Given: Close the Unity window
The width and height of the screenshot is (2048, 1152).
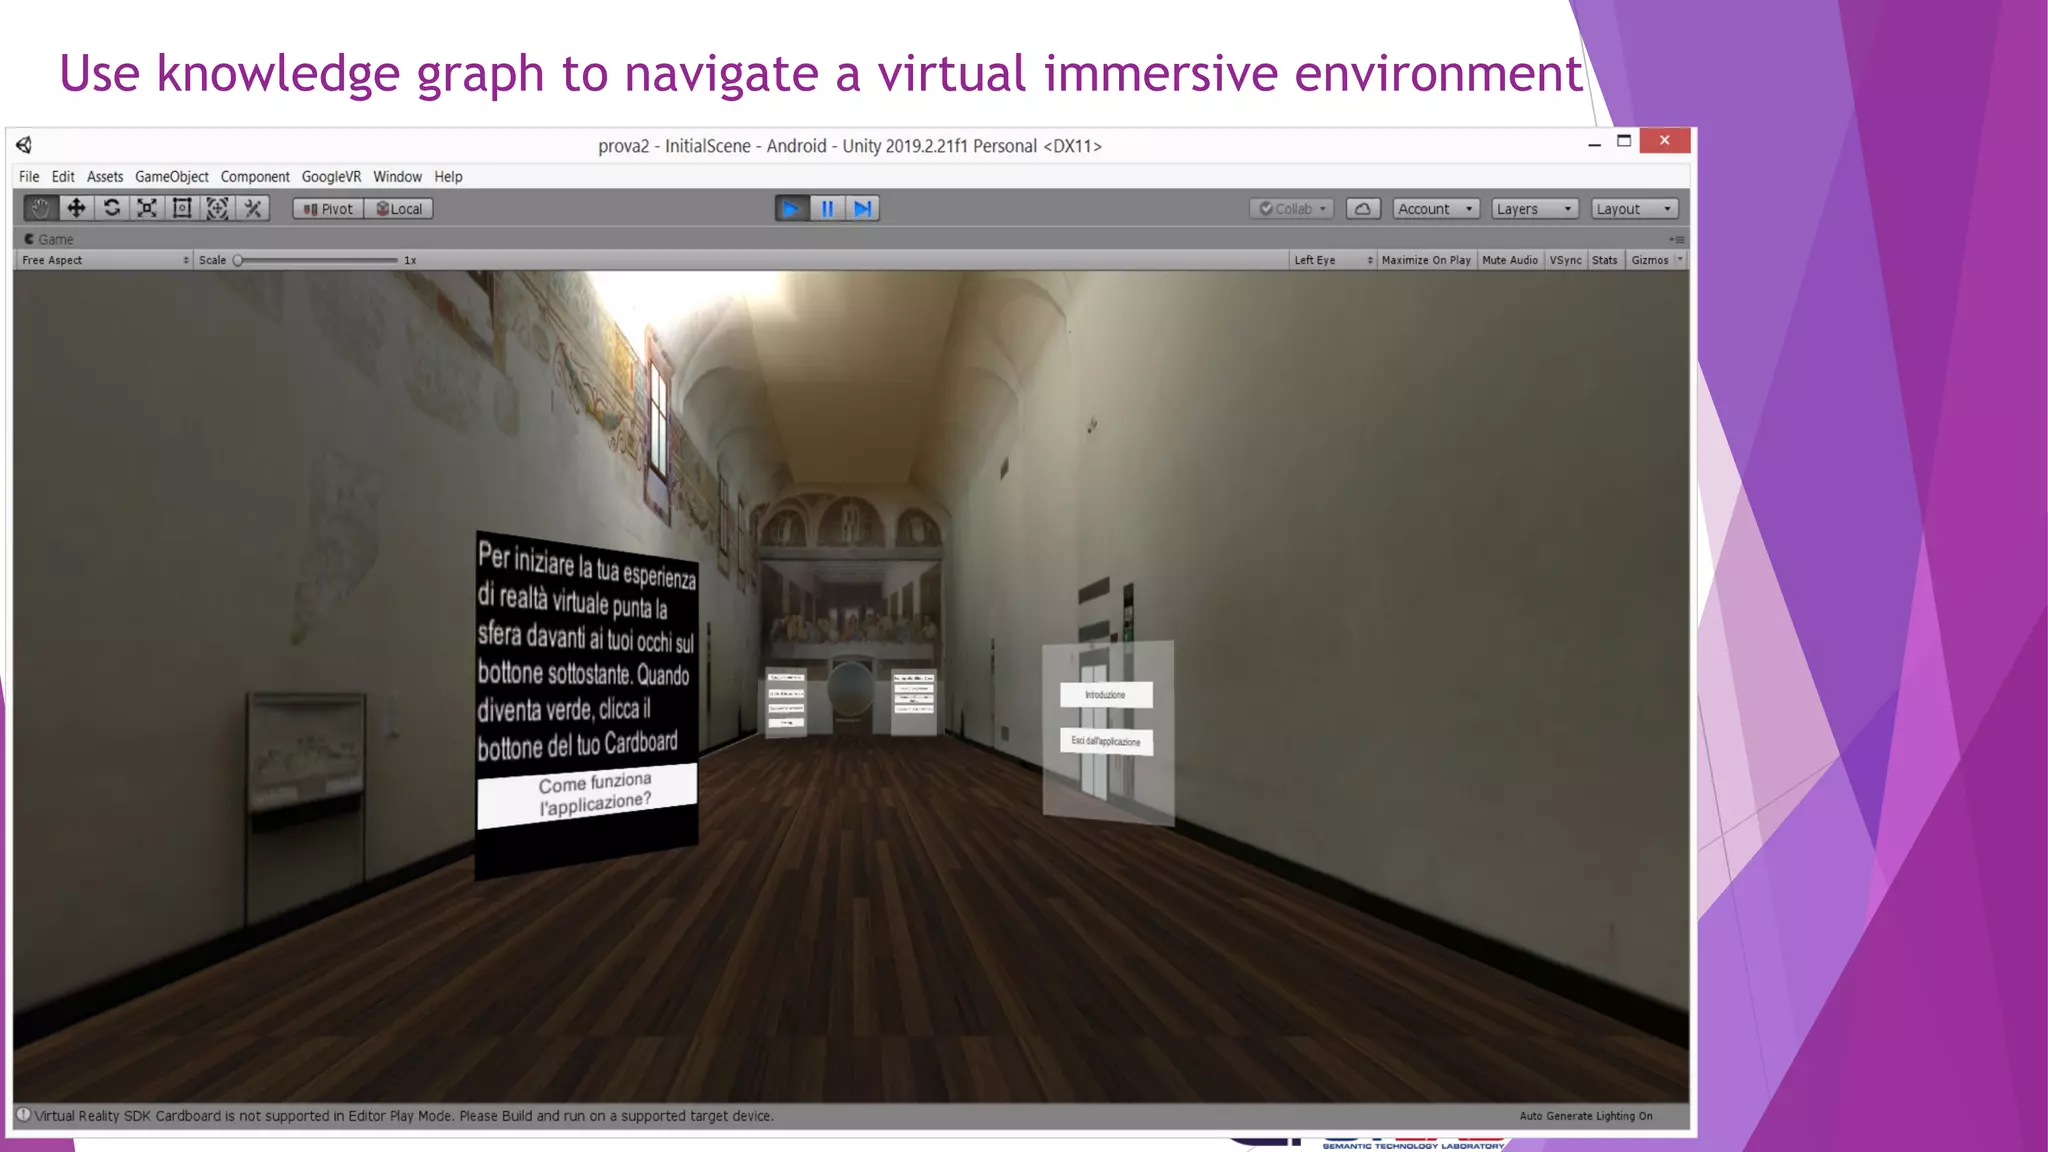Looking at the screenshot, I should [1665, 141].
